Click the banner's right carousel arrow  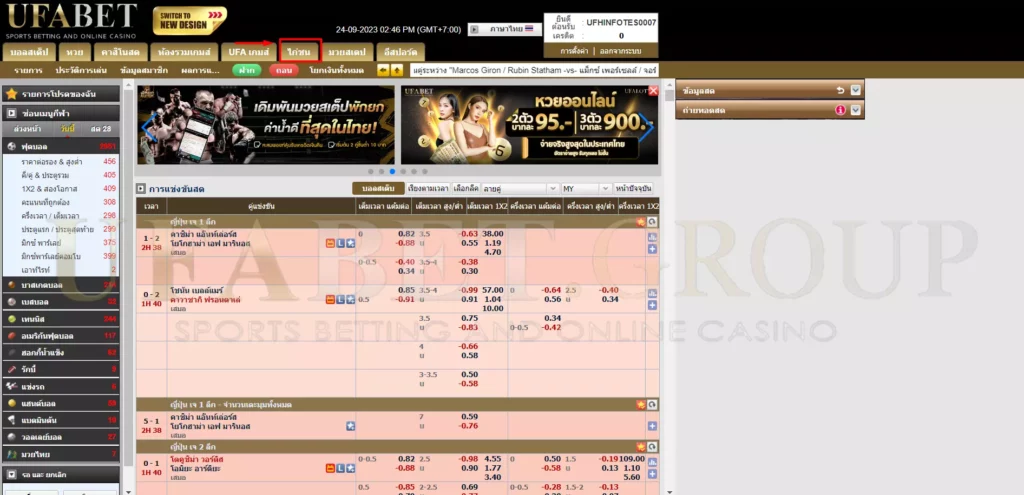[x=648, y=127]
